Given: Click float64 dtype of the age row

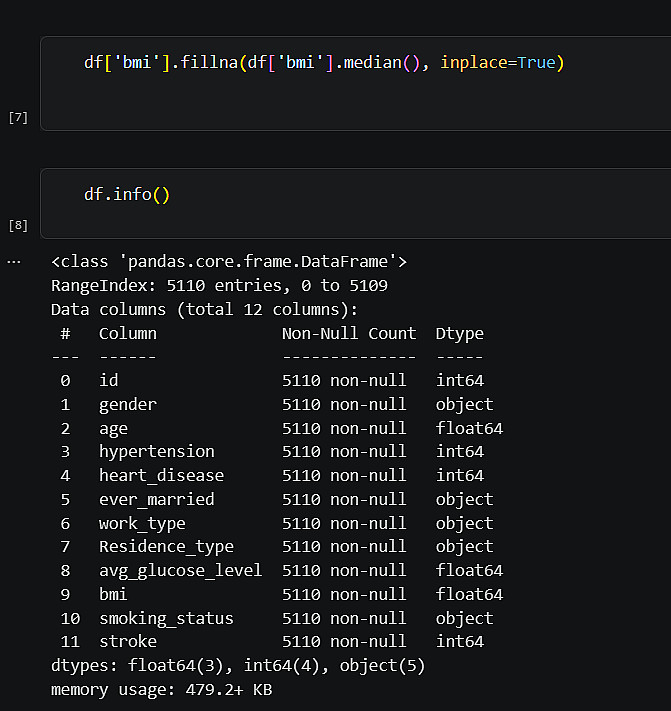Looking at the screenshot, I should [x=469, y=428].
